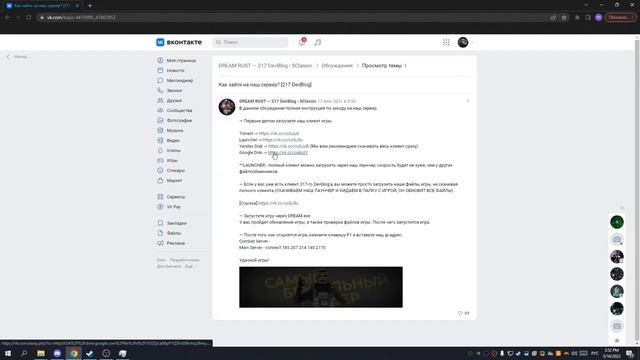Go back via the Назад link

(x=17, y=57)
